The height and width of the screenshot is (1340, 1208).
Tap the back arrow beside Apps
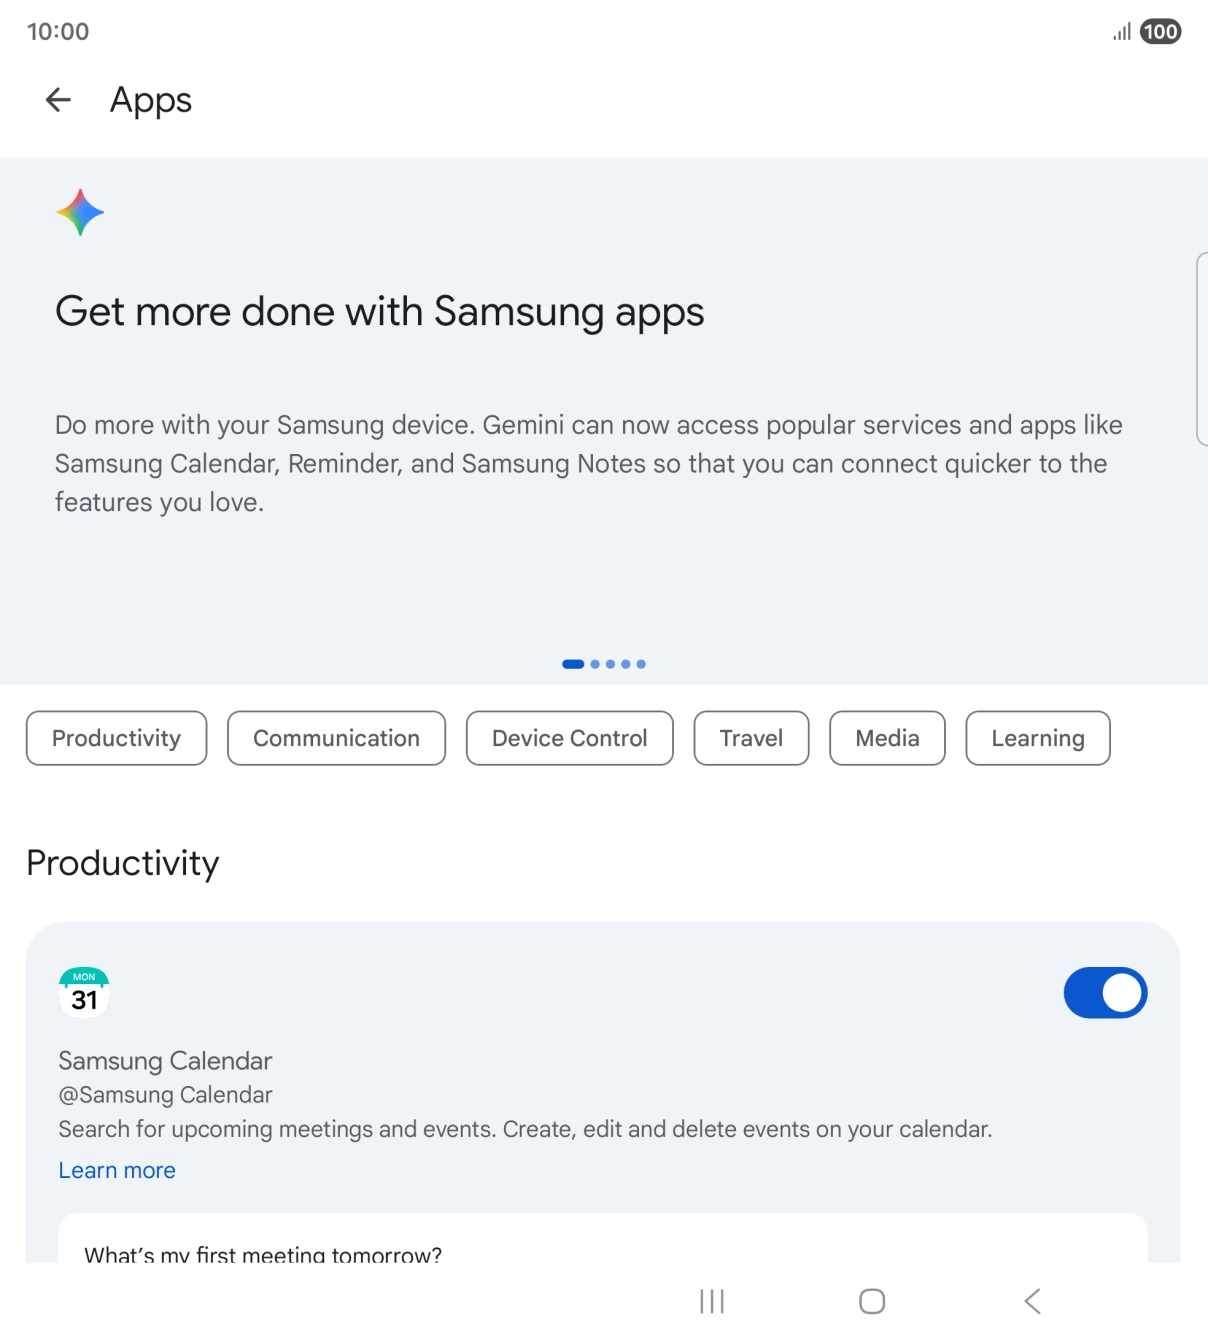[x=58, y=100]
